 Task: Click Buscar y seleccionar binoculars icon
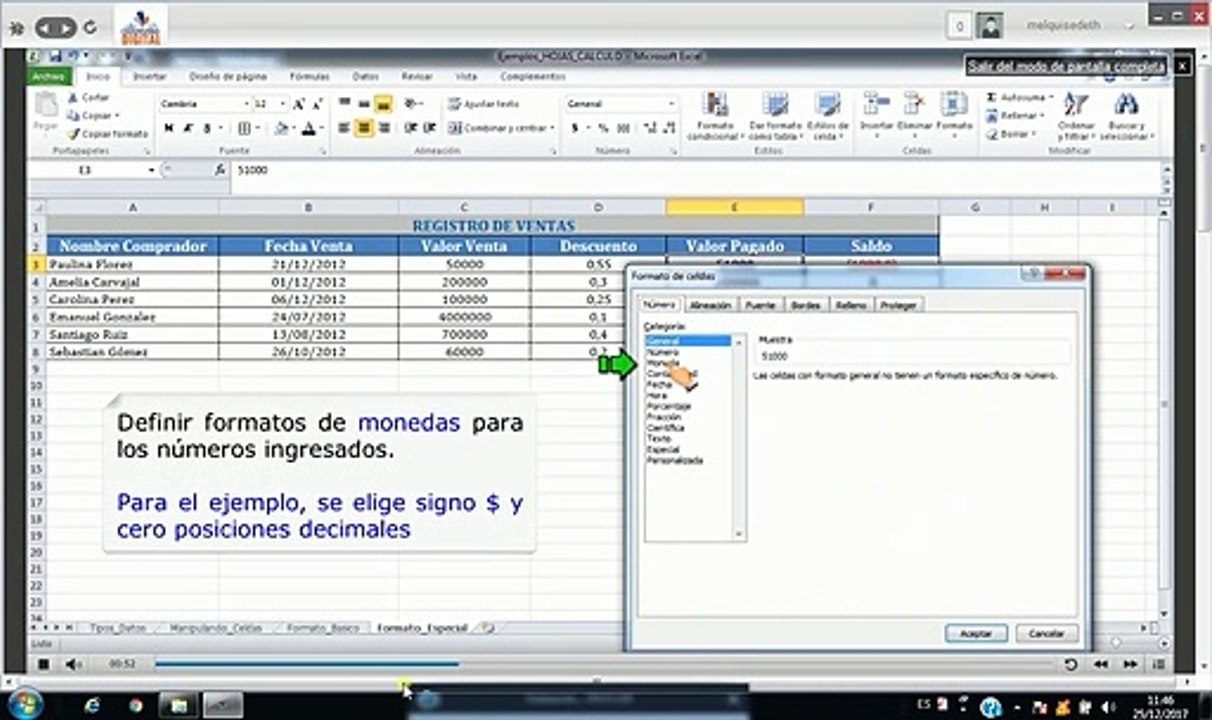(x=1126, y=105)
